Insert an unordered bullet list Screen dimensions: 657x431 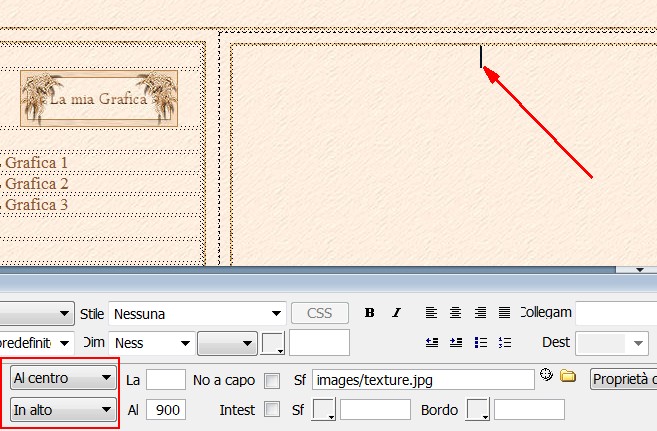point(480,342)
